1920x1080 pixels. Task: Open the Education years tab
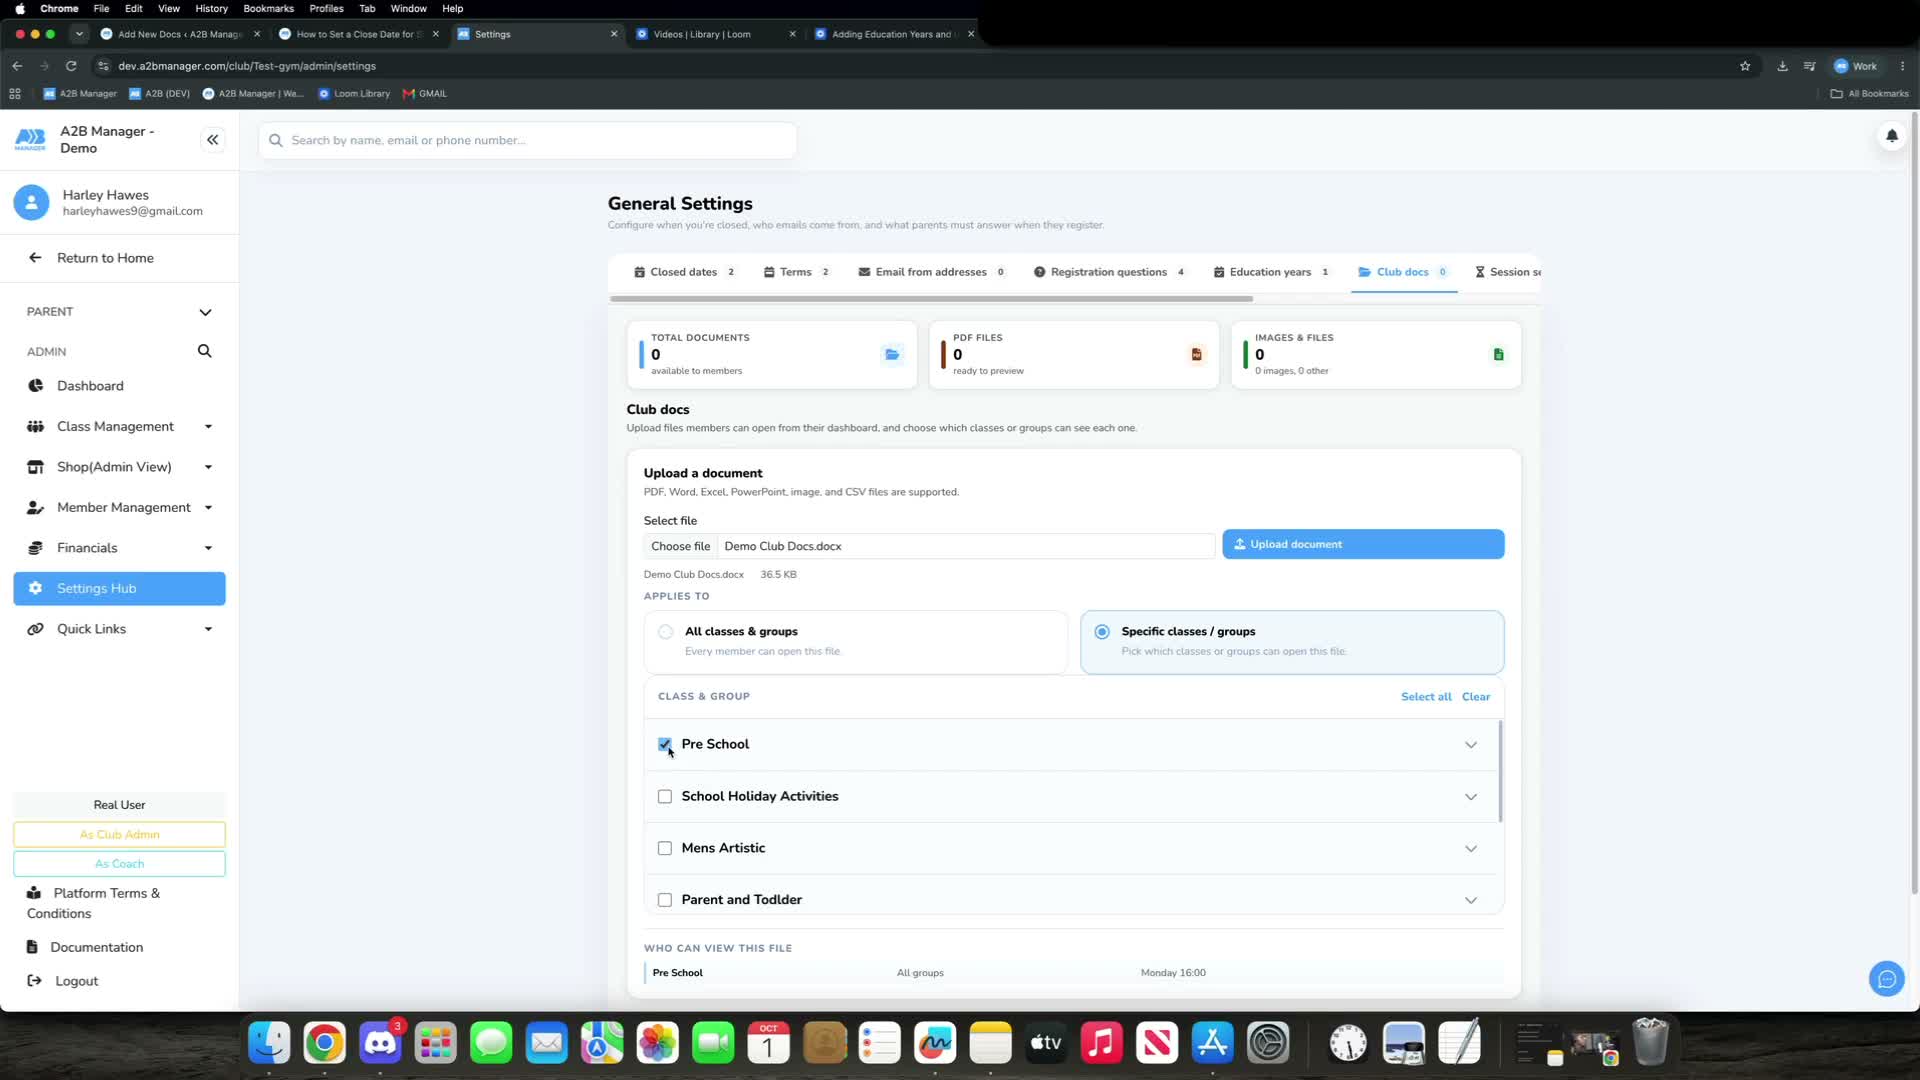tap(1271, 272)
